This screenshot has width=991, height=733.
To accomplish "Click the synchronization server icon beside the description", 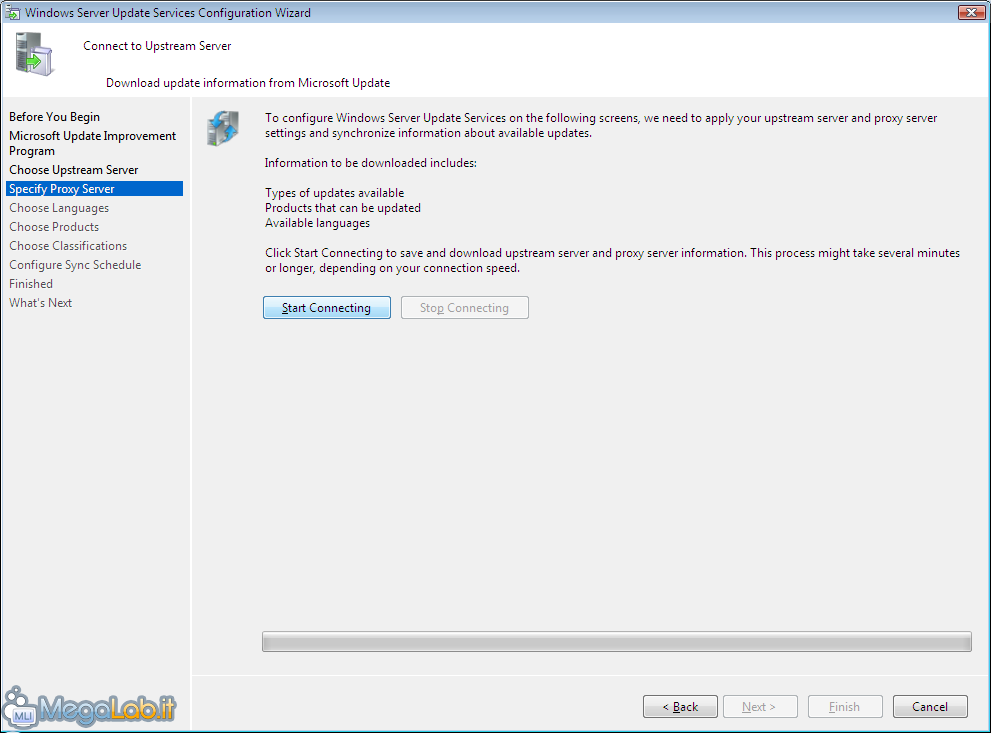I will 223,128.
